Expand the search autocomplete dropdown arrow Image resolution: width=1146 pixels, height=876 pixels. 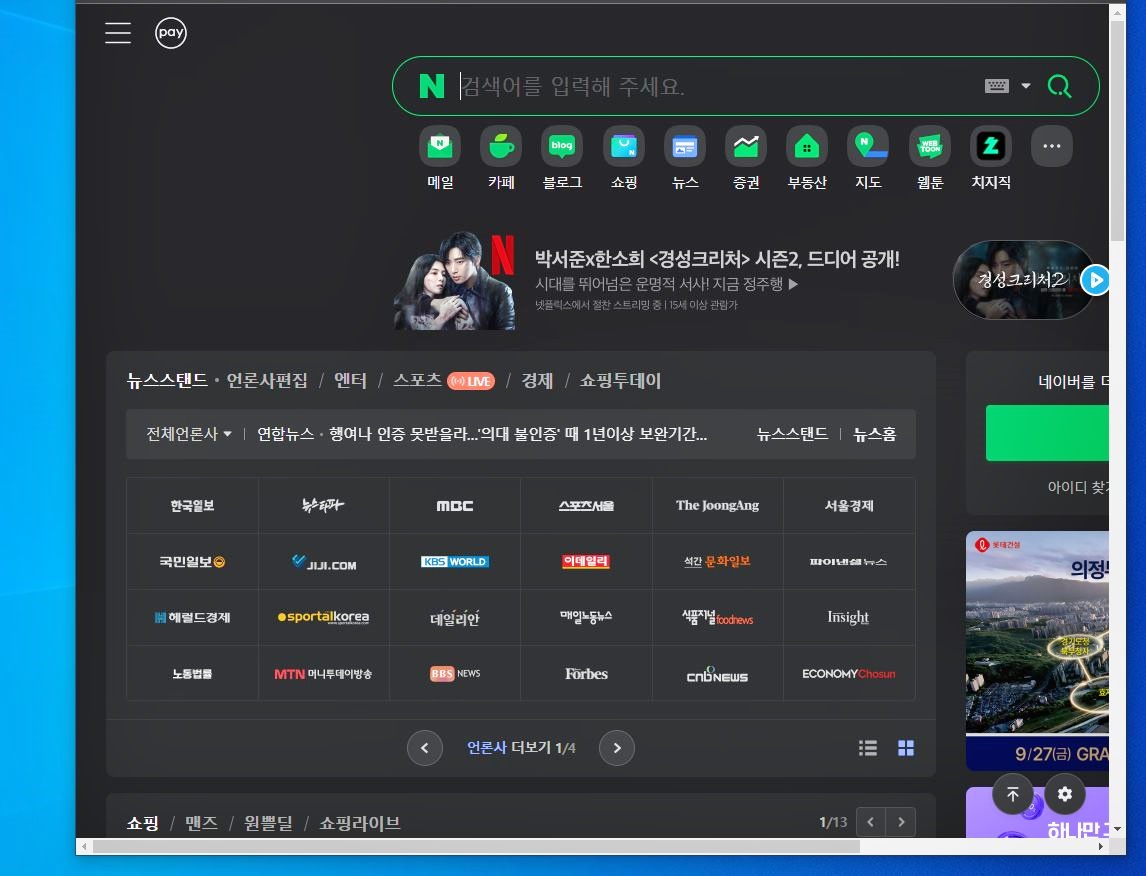click(x=1026, y=86)
